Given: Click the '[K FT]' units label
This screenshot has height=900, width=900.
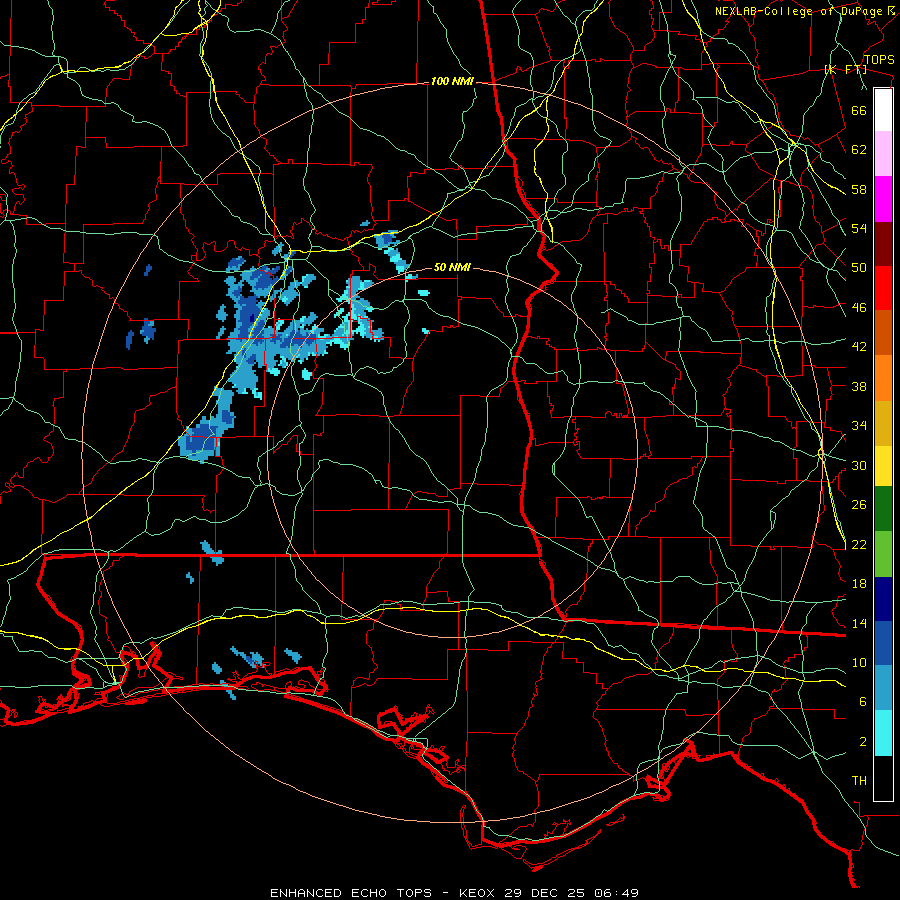Looking at the screenshot, I should click(x=845, y=69).
